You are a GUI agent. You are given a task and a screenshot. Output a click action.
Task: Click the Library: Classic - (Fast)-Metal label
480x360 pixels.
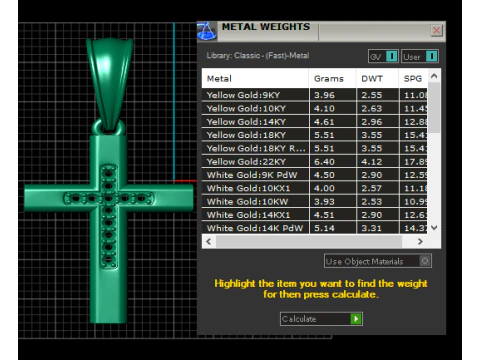[258, 56]
